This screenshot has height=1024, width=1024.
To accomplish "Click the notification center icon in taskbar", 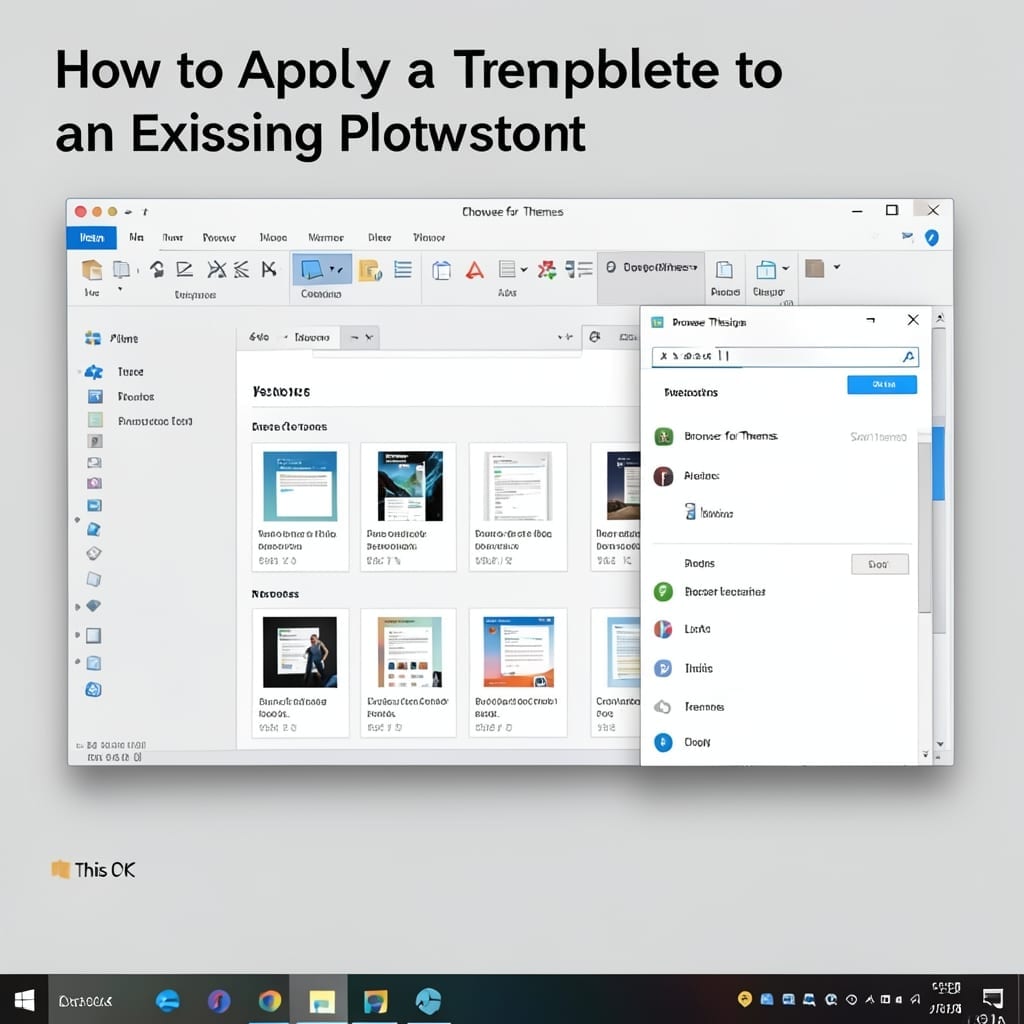I will click(993, 997).
